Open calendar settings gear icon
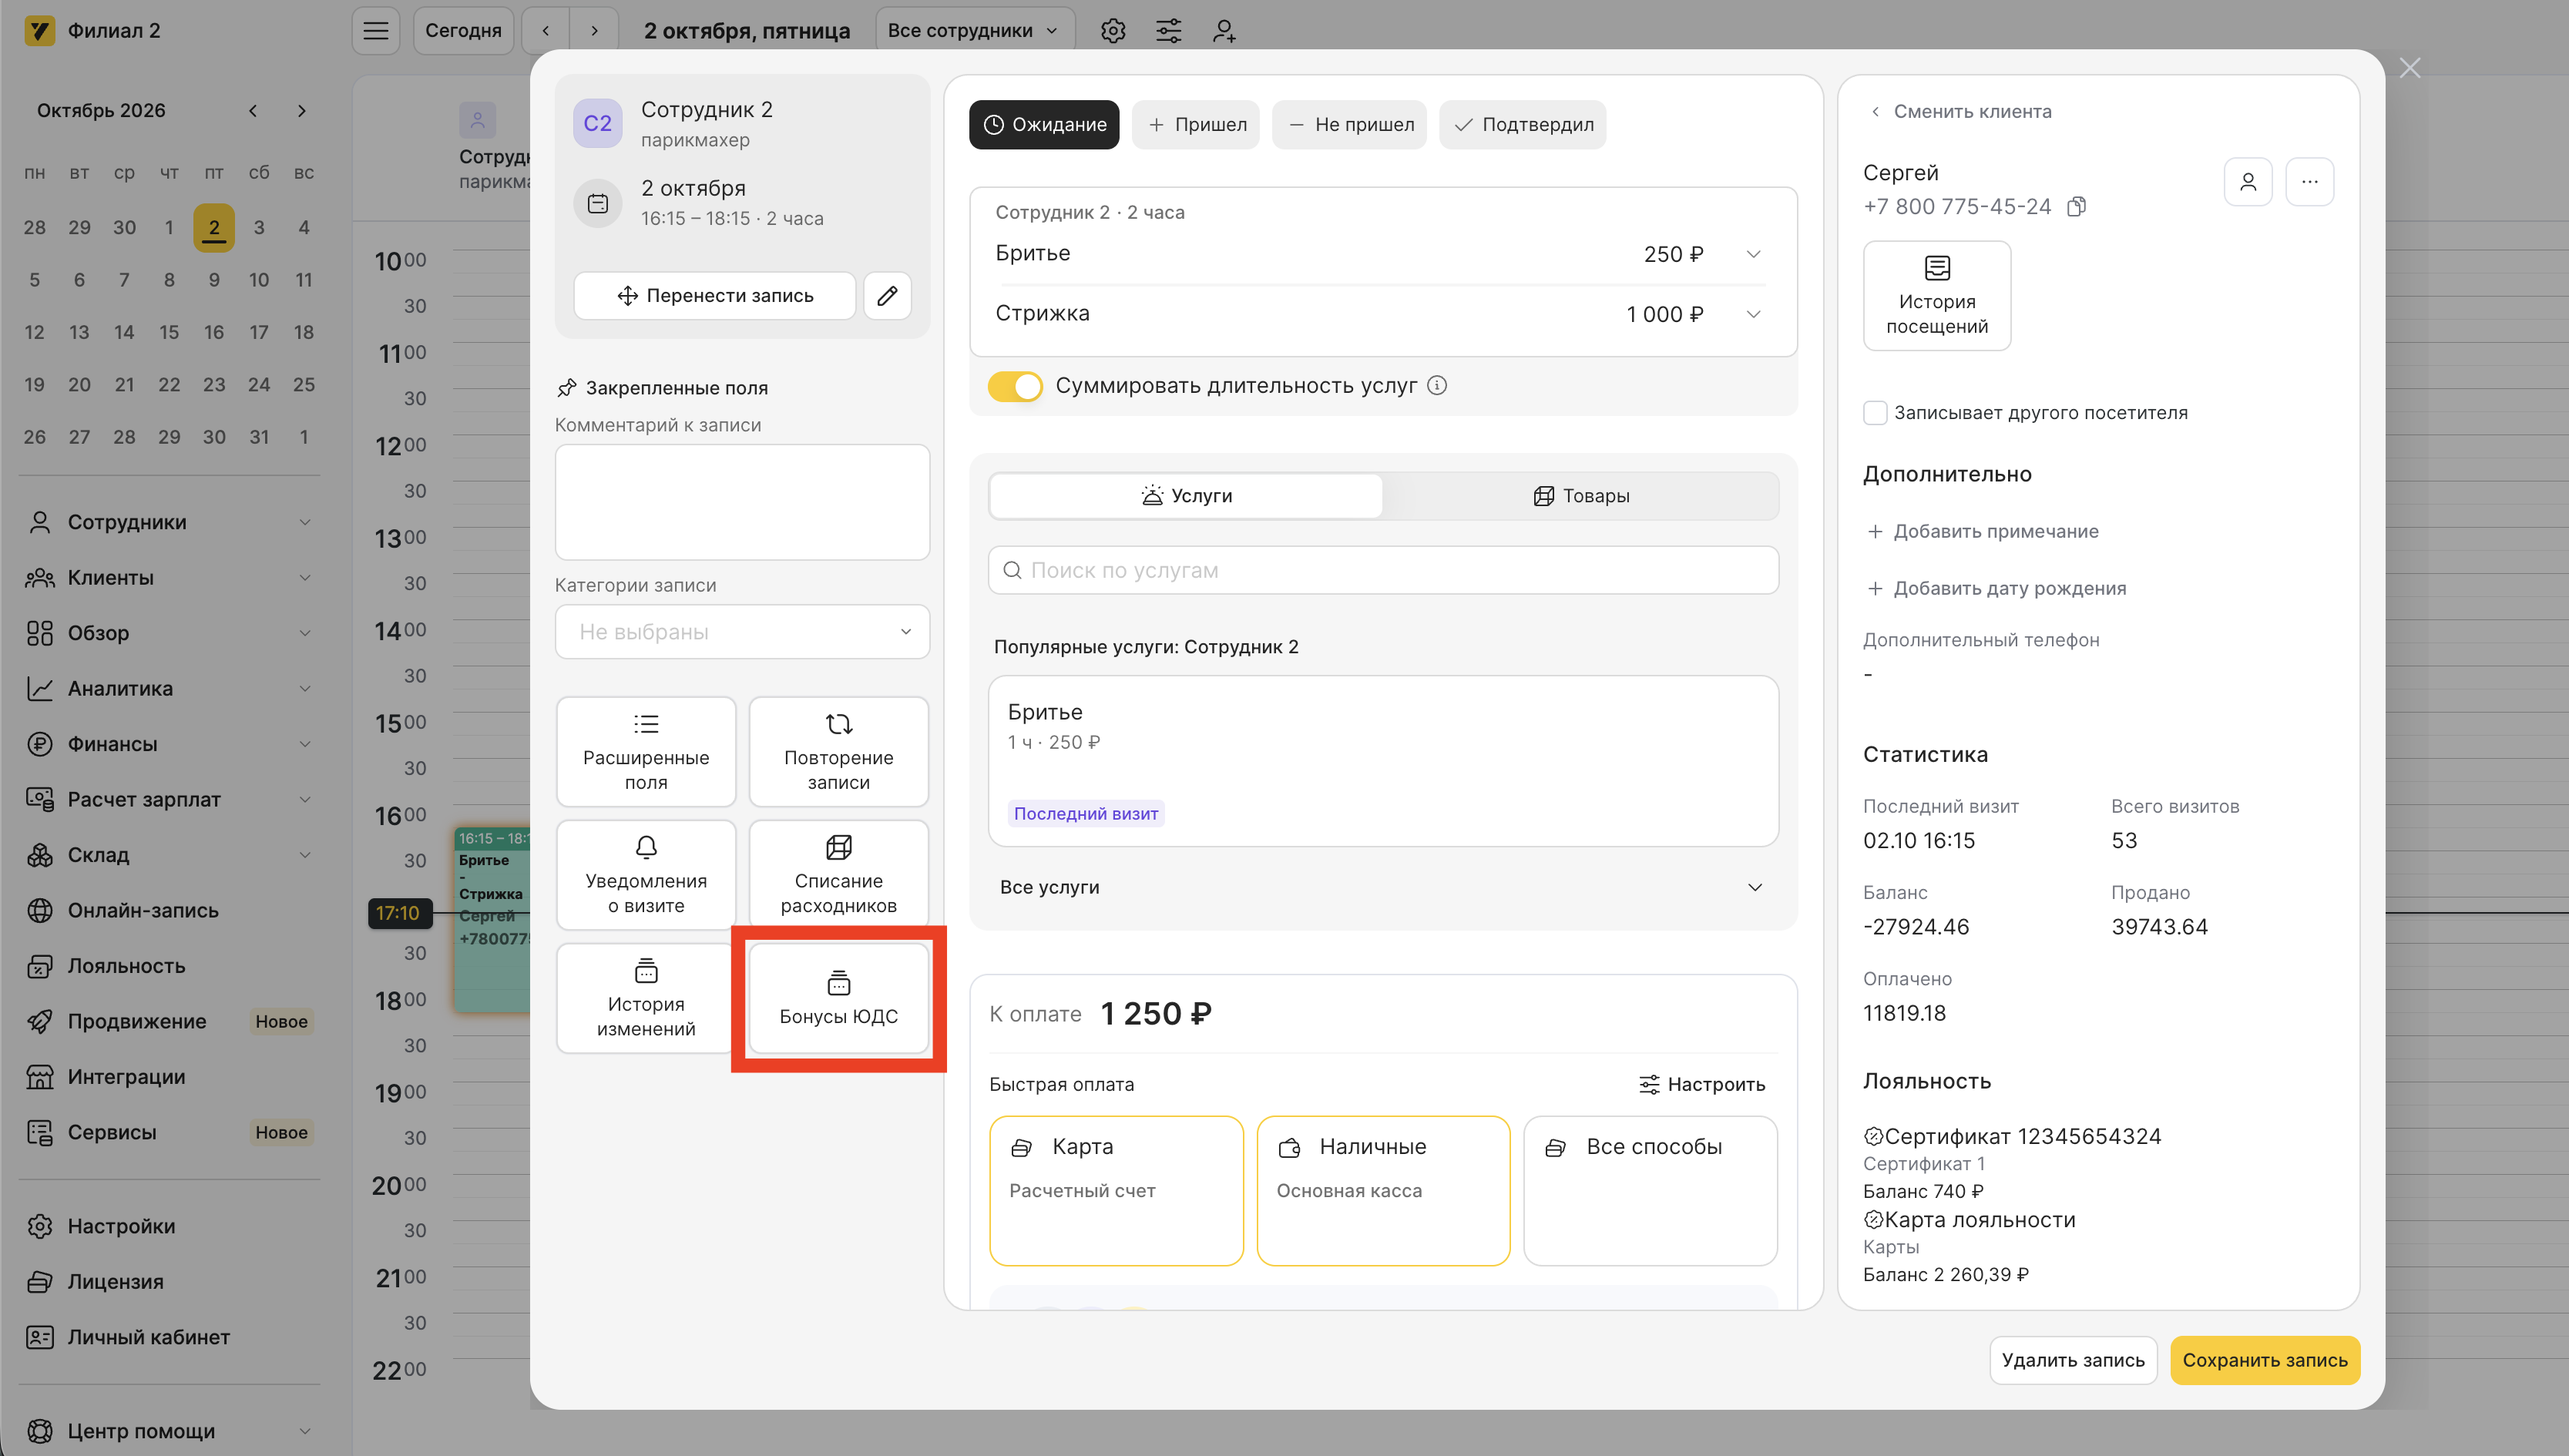This screenshot has height=1456, width=2569. (1113, 31)
